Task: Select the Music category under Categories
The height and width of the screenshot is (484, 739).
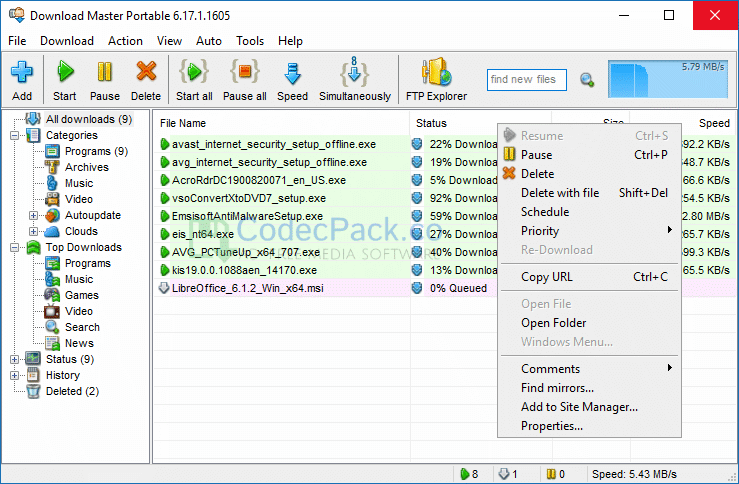Action: [x=79, y=183]
